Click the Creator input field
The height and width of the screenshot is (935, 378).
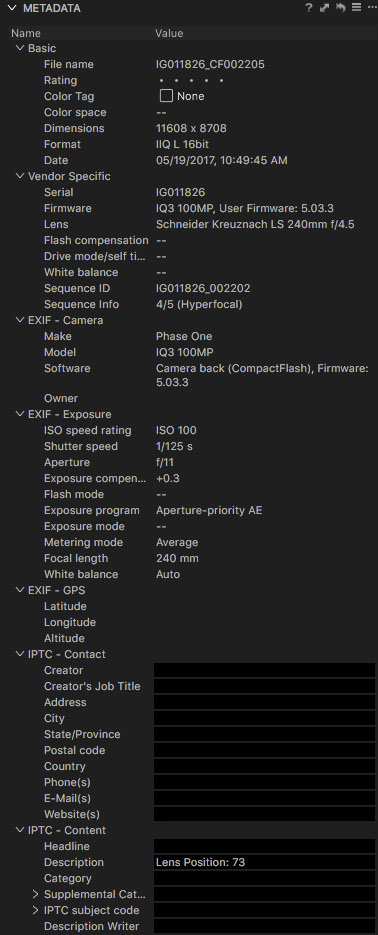click(264, 670)
